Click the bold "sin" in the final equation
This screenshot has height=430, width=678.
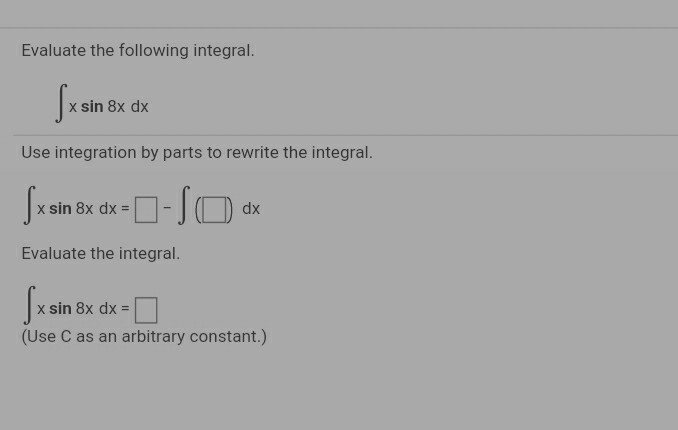pos(60,309)
